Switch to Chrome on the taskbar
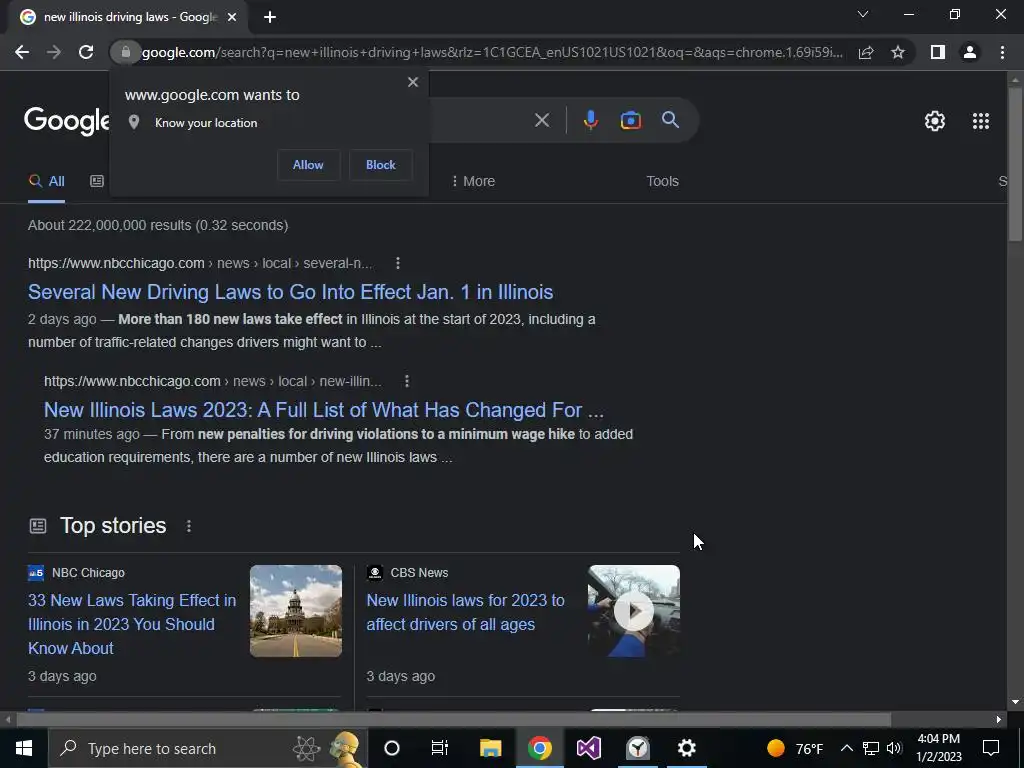 539,748
